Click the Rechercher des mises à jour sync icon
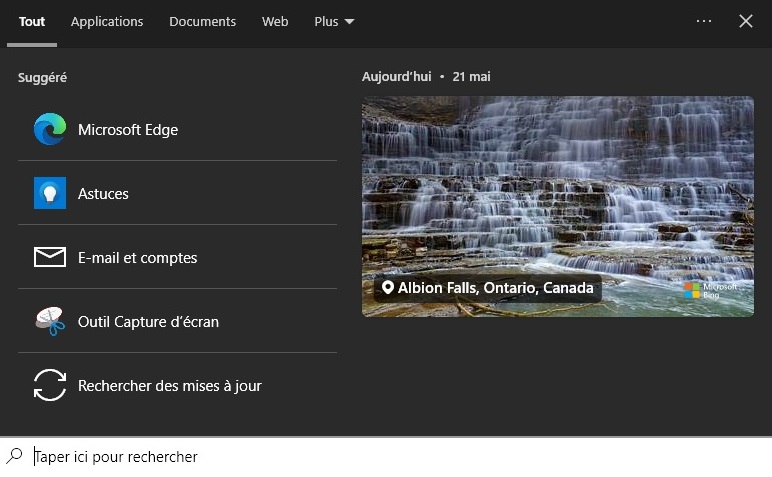 [x=50, y=385]
